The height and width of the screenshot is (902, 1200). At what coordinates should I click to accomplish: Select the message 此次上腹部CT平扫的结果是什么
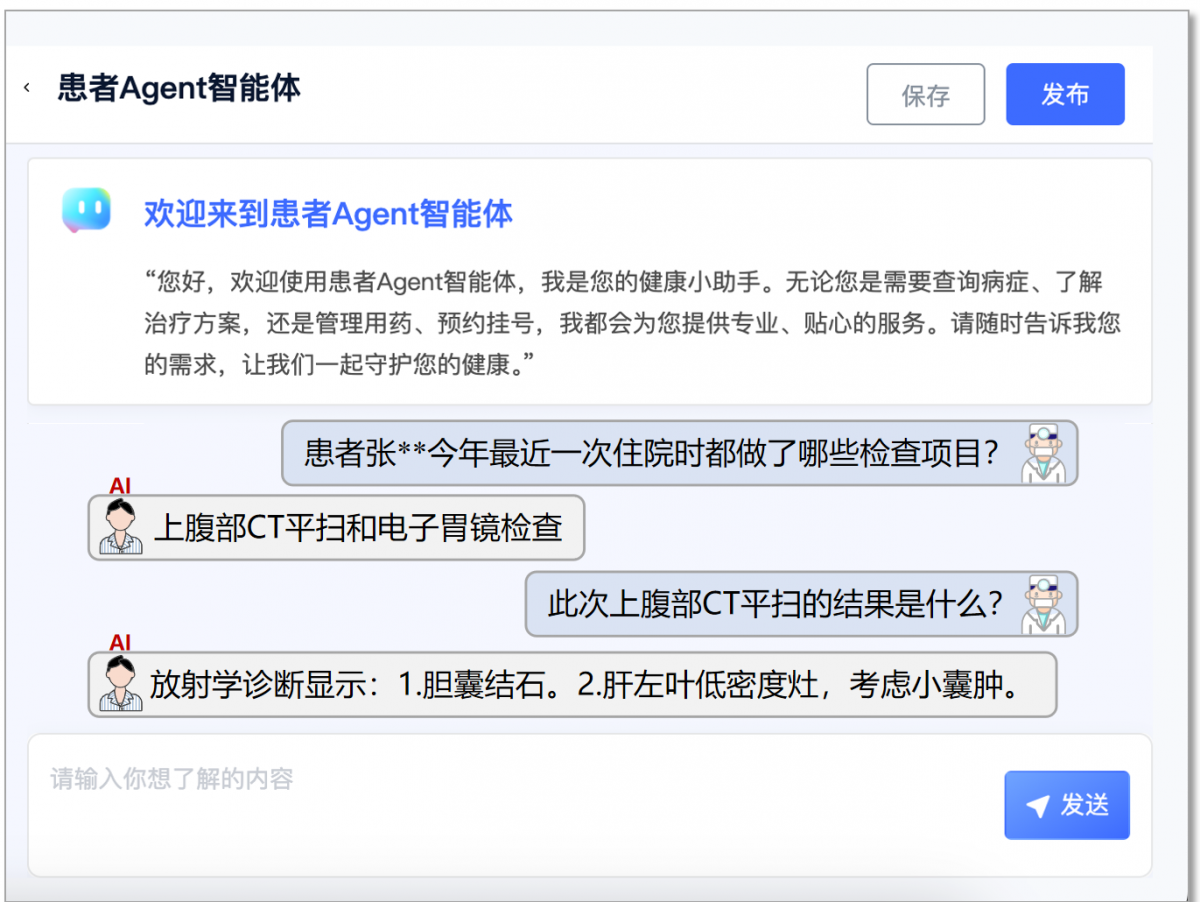775,605
